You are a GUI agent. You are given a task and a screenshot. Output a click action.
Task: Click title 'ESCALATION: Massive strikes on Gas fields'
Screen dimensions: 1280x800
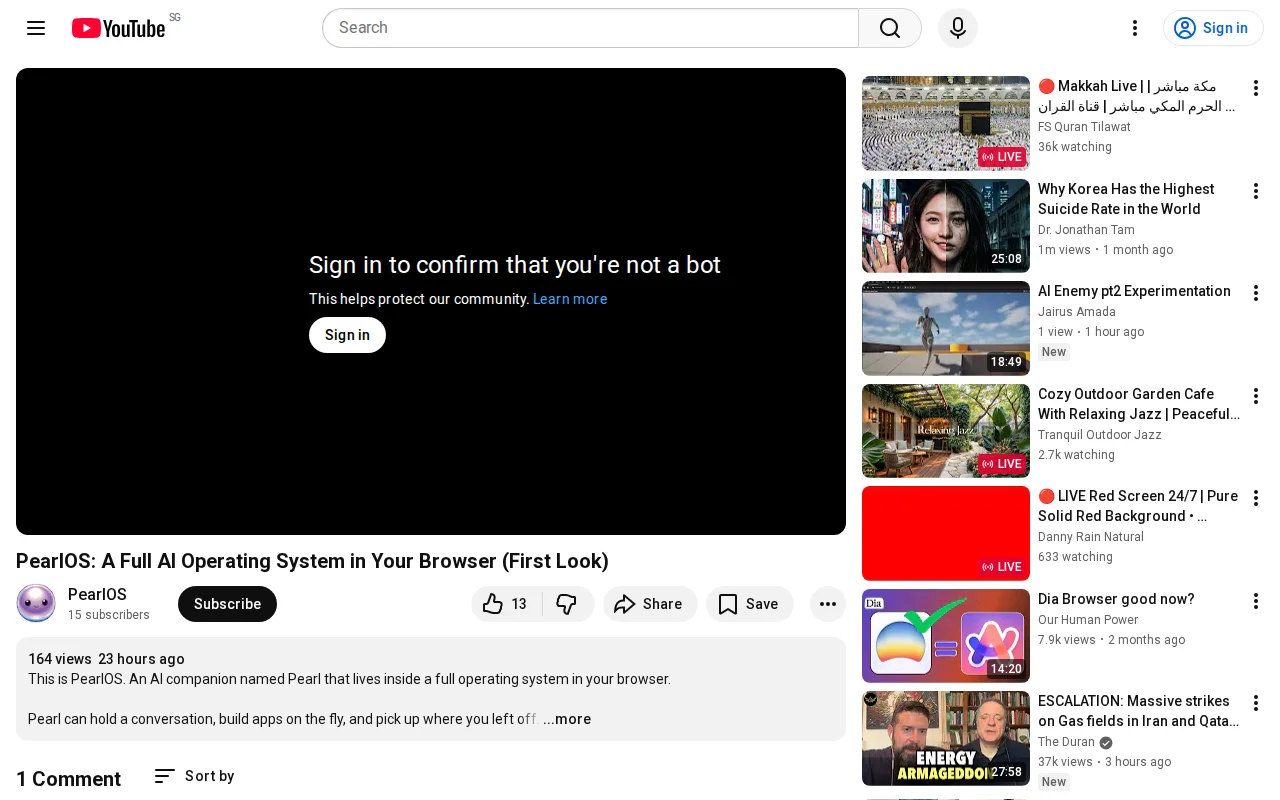click(x=1139, y=711)
